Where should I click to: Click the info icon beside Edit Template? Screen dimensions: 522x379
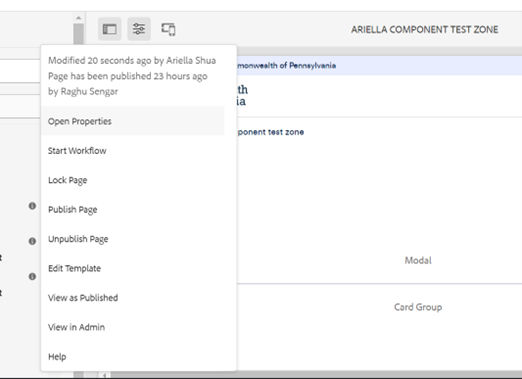(x=32, y=276)
